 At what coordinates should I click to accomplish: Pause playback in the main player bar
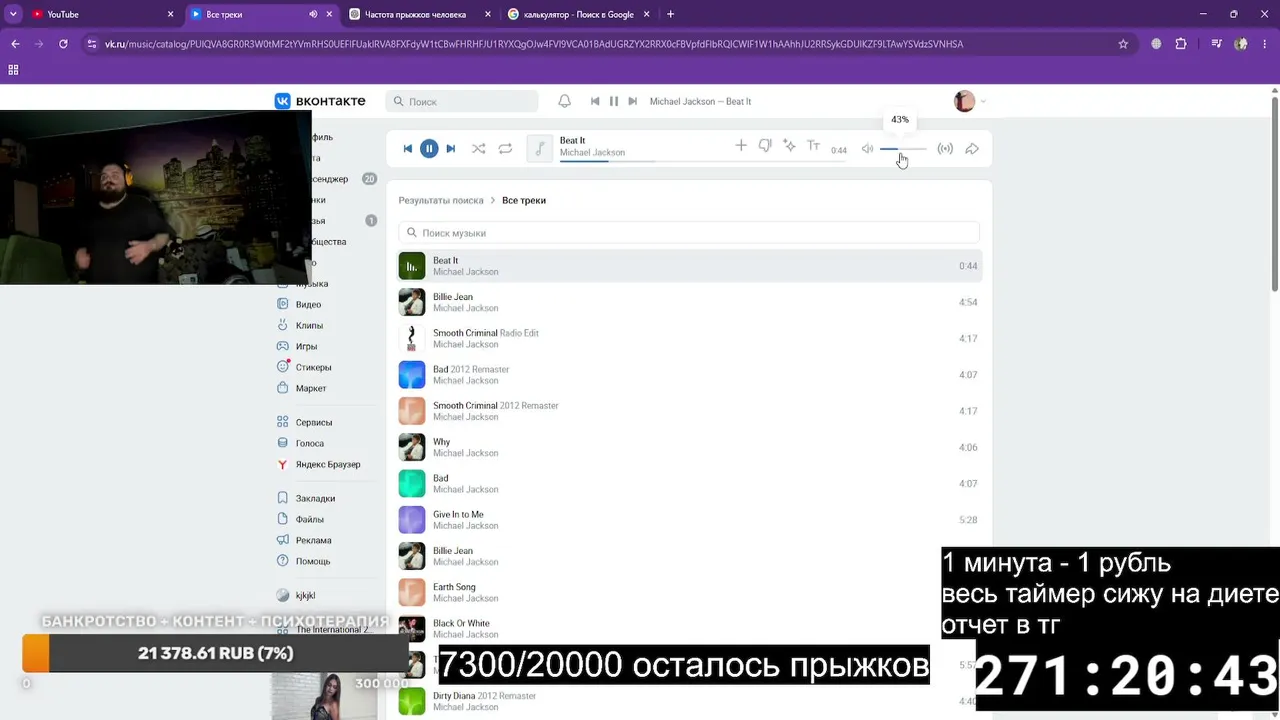point(429,149)
